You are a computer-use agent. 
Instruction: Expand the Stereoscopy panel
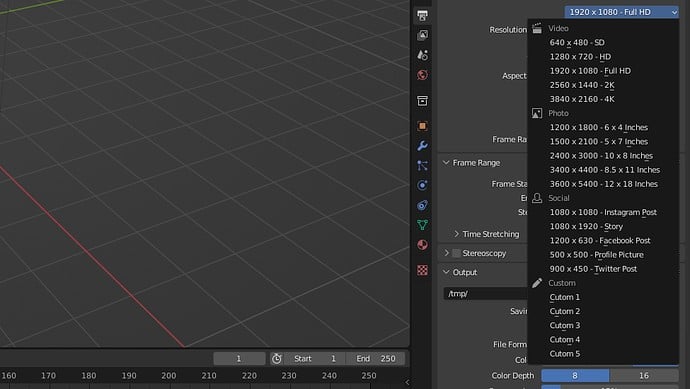click(446, 253)
